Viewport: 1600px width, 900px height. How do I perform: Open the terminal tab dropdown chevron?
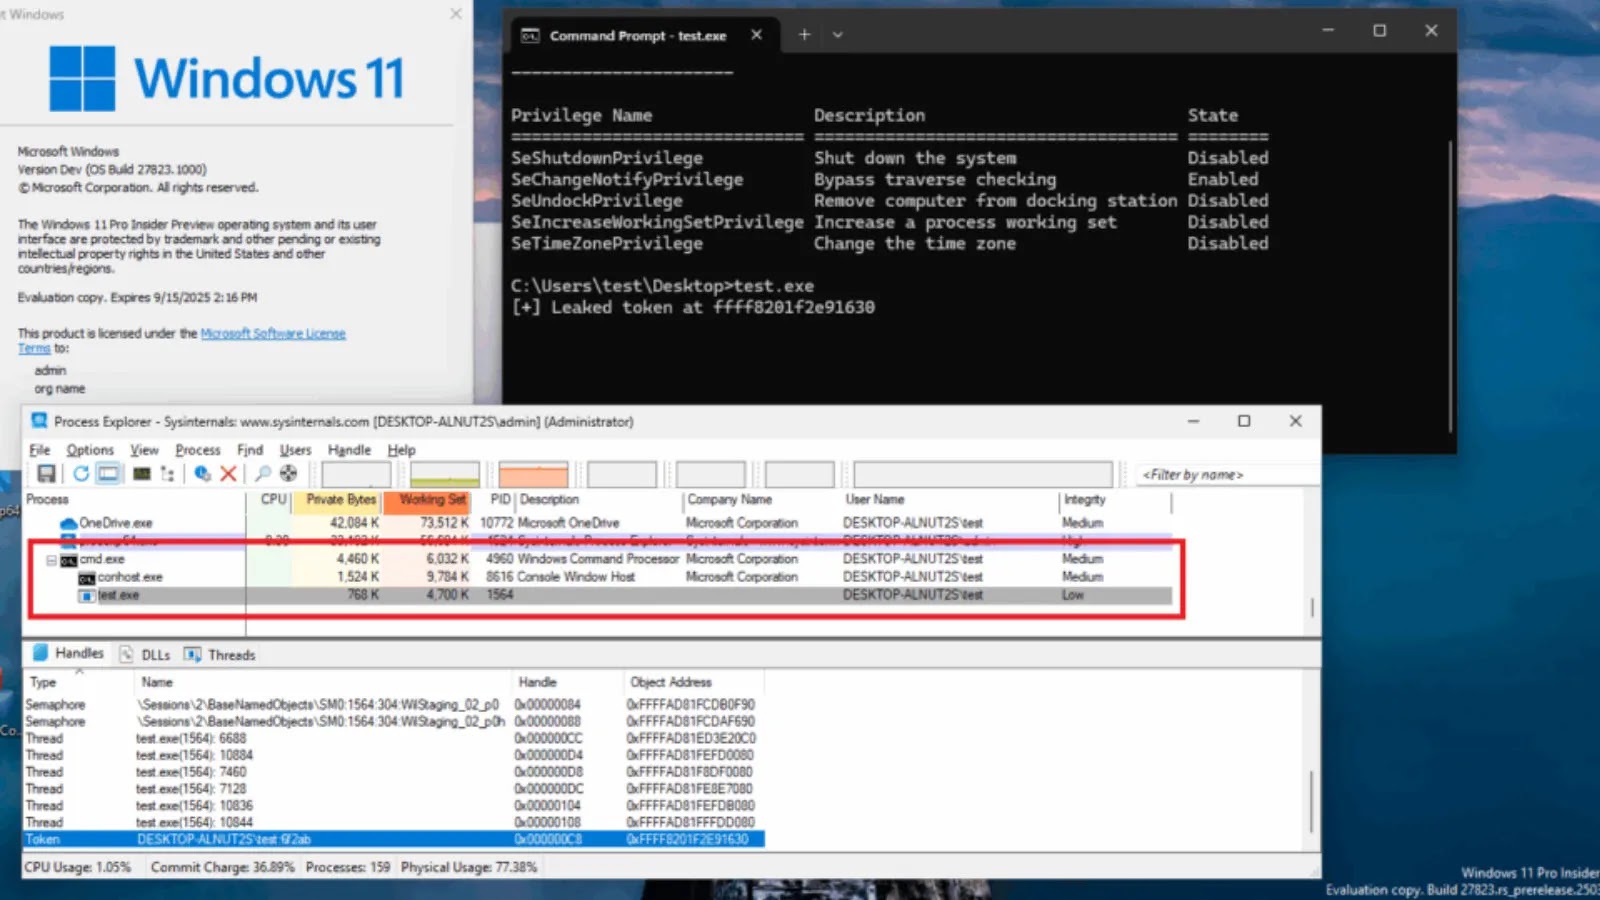tap(838, 35)
